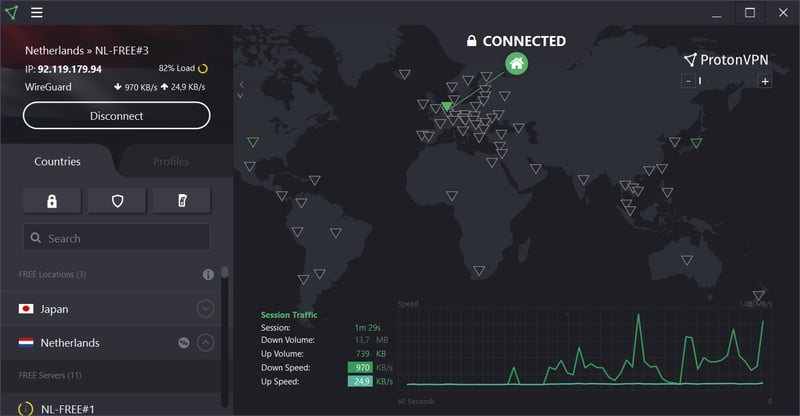Click the Up Volume 739 KB value
The height and width of the screenshot is (416, 800).
pos(371,354)
